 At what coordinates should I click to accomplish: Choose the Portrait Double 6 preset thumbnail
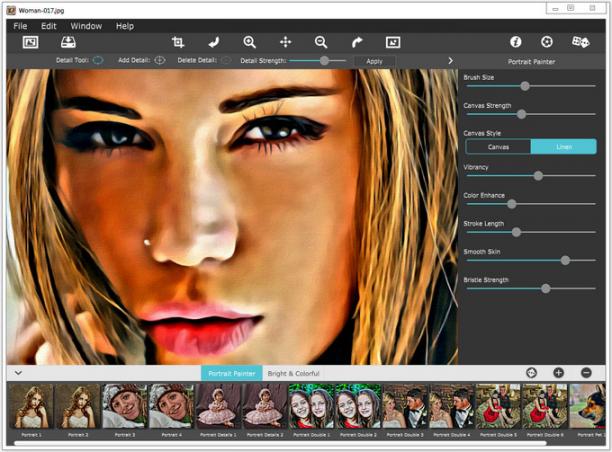[544, 406]
